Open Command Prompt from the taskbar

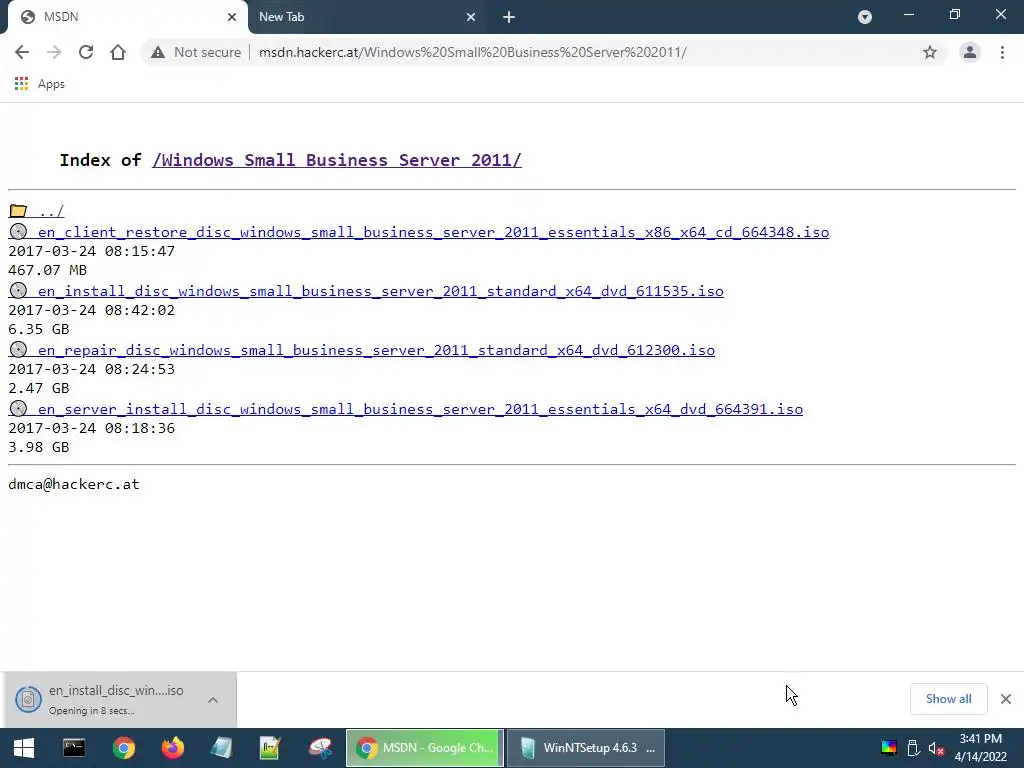74,748
